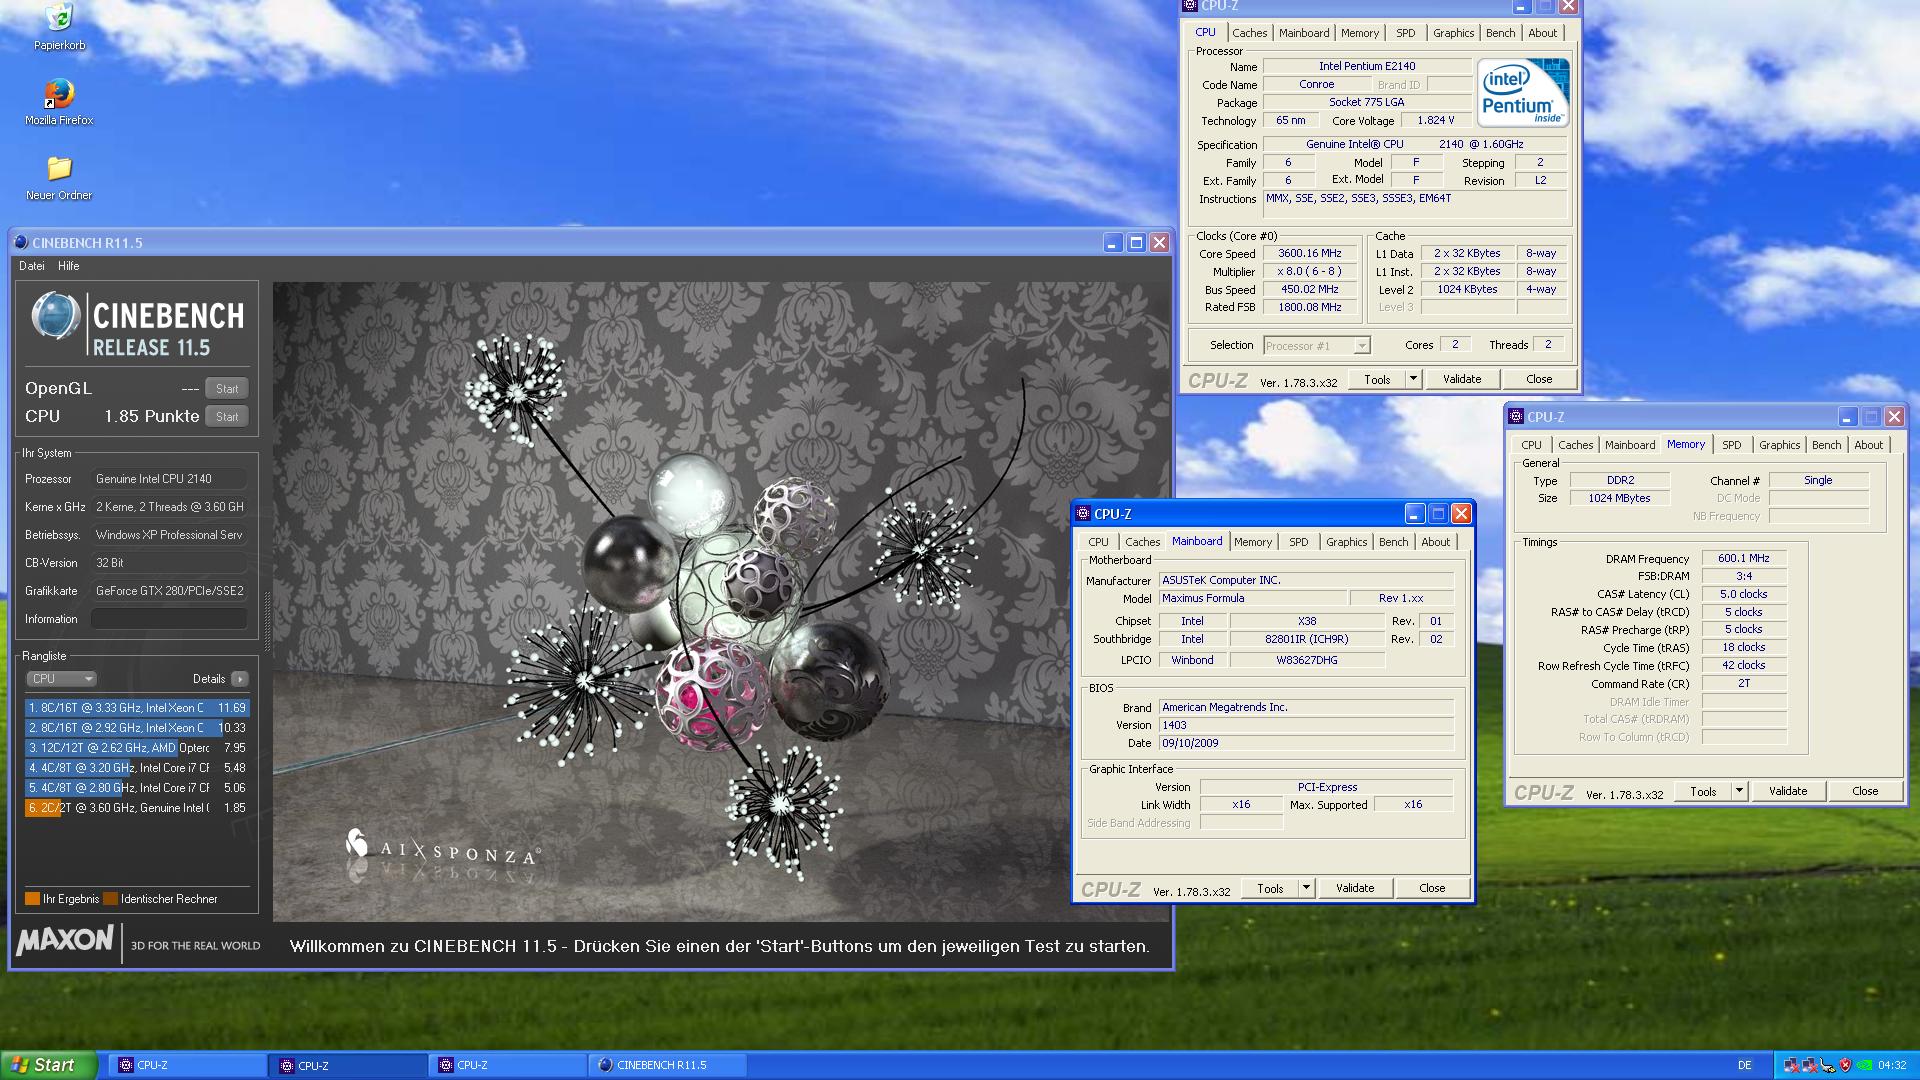
Task: Select ranking row 4C/8T @ 3.20 GHz
Action: pyautogui.click(x=136, y=768)
